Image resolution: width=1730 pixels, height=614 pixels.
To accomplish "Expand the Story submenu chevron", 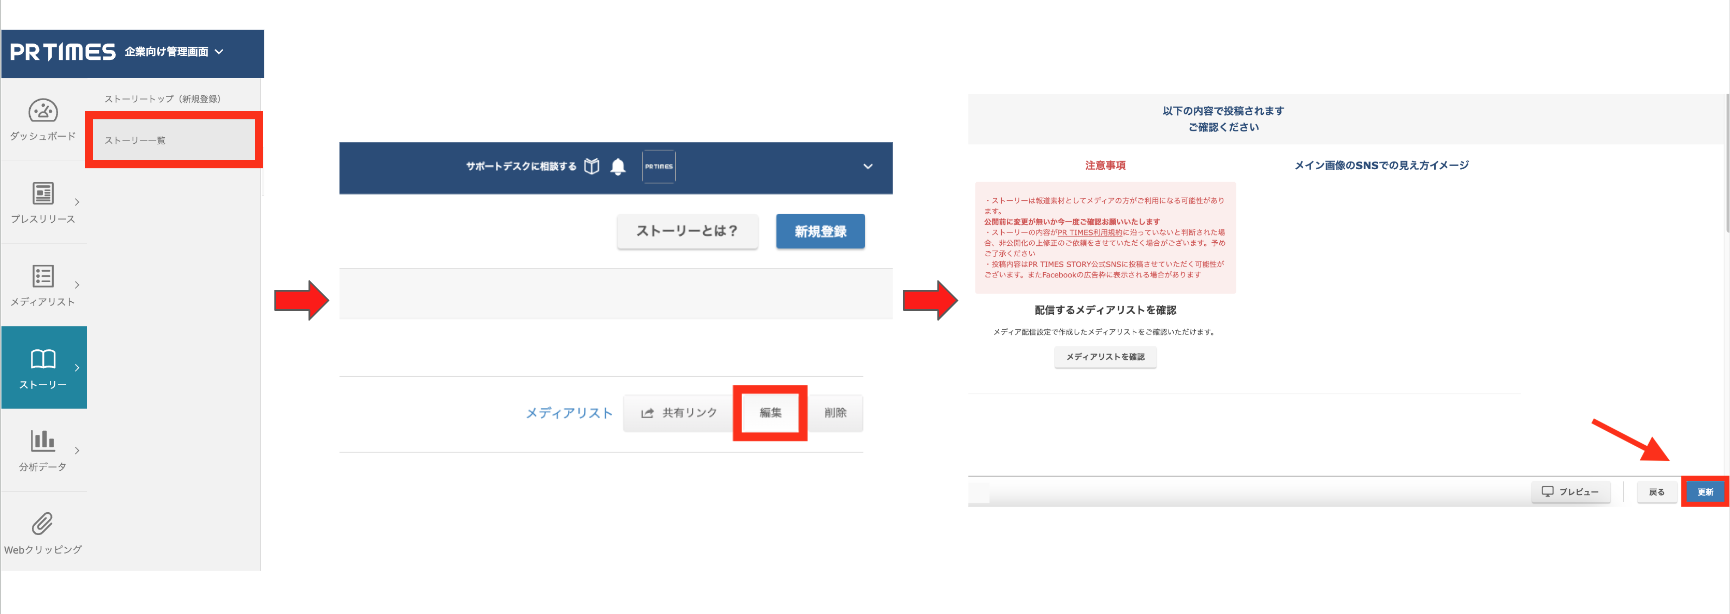I will (77, 368).
